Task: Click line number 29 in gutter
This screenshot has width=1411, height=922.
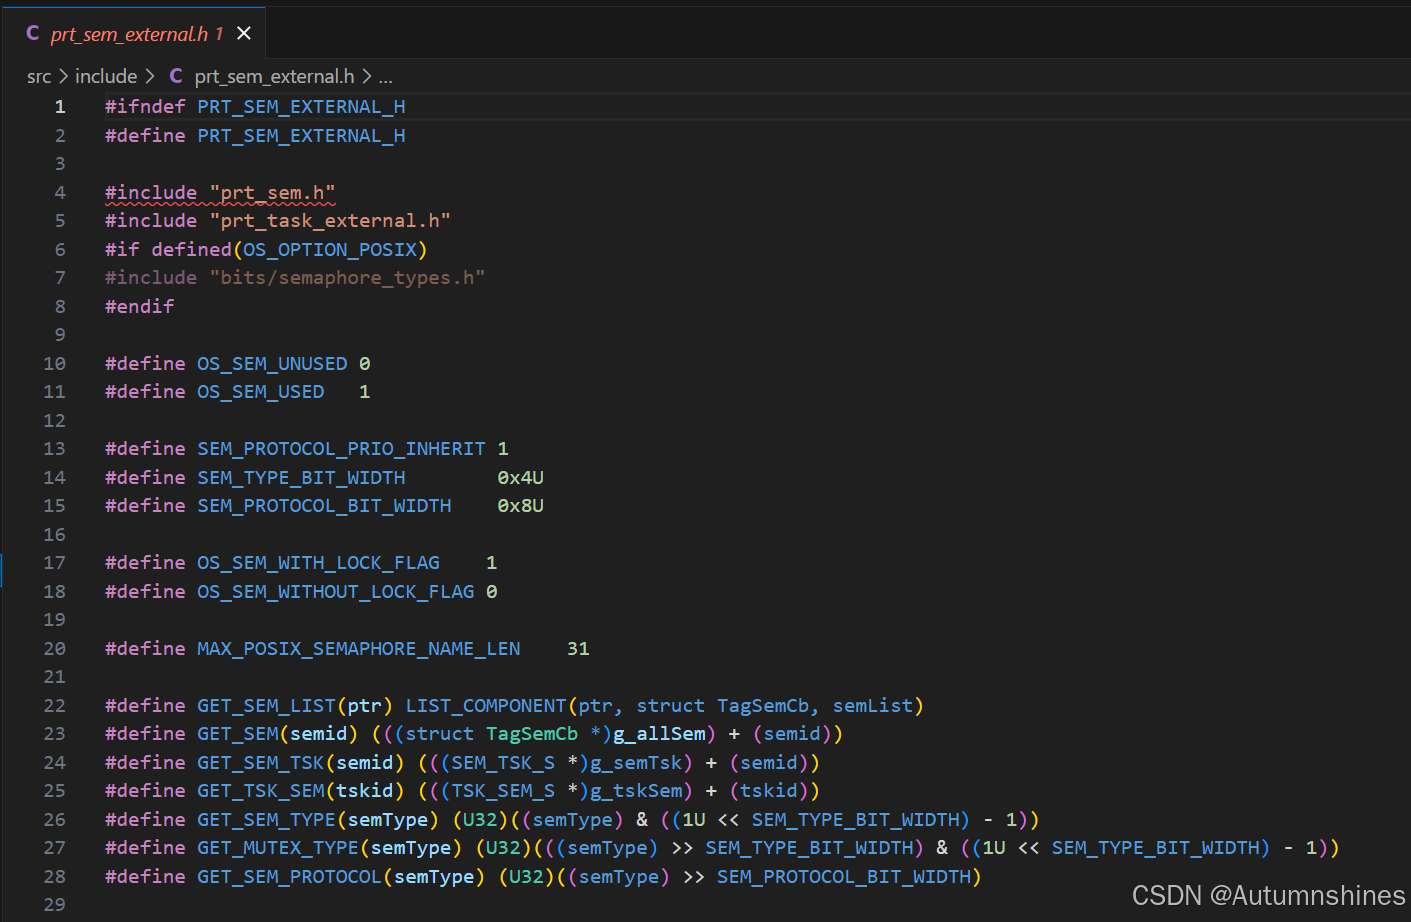Action: click(x=55, y=905)
